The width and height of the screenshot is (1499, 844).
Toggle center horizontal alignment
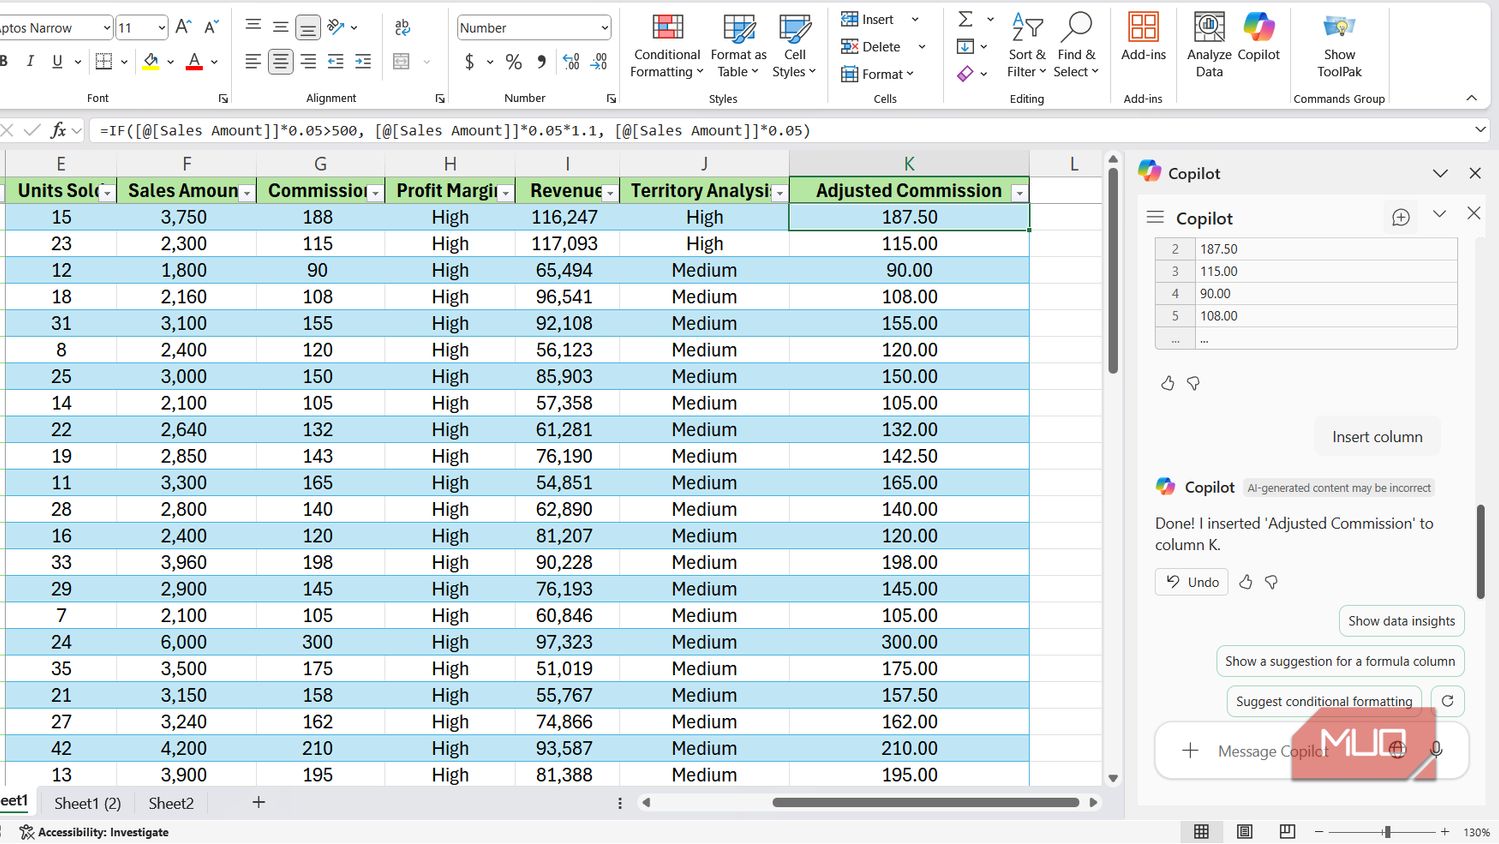(281, 62)
